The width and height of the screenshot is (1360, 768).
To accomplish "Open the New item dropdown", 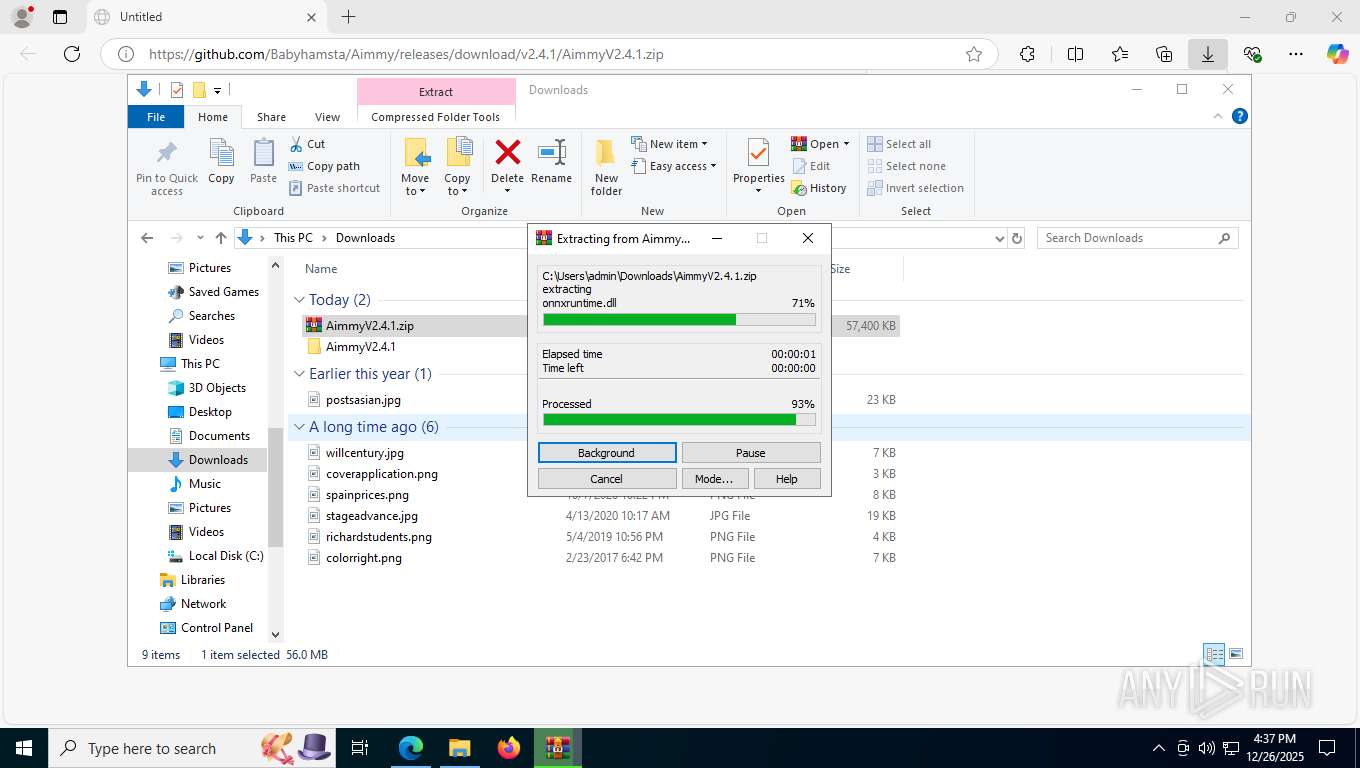I will pos(669,144).
